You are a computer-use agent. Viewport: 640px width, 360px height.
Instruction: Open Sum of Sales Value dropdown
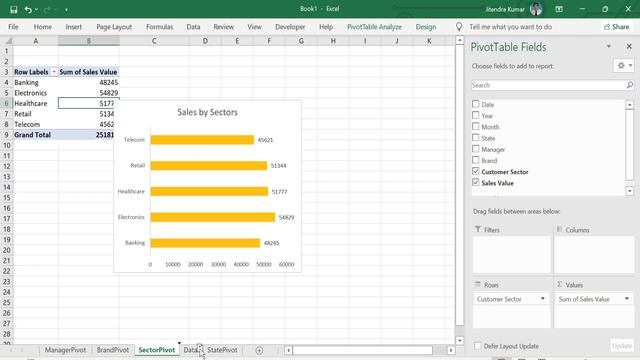click(x=627, y=299)
